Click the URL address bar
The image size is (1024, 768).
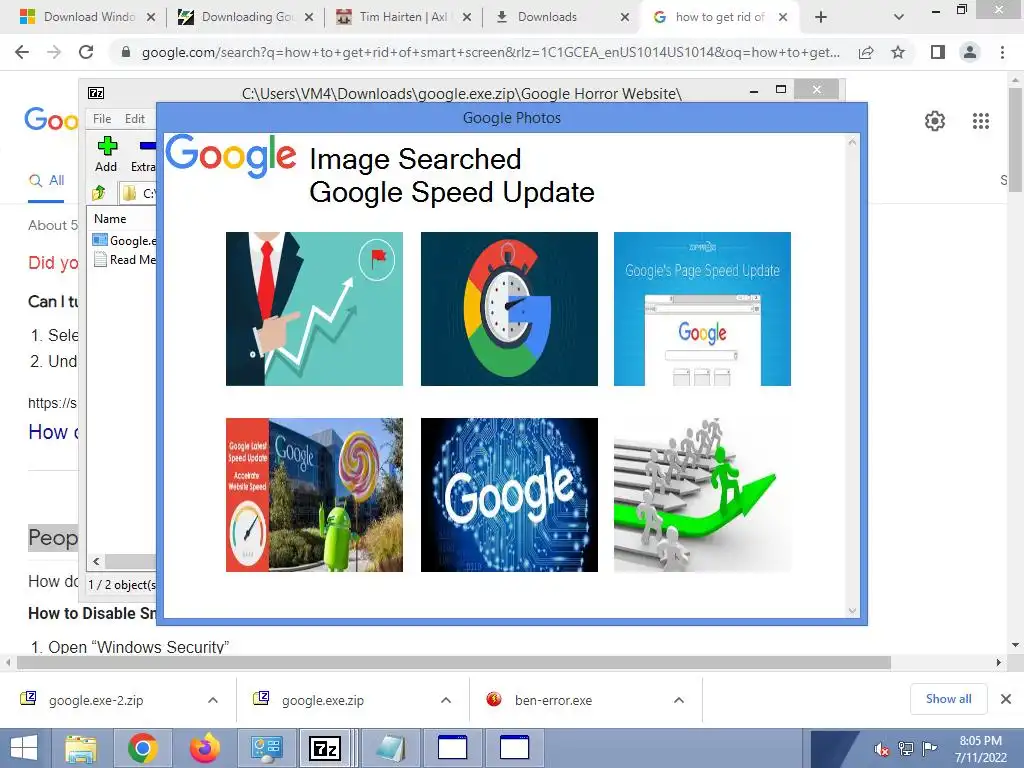490,52
